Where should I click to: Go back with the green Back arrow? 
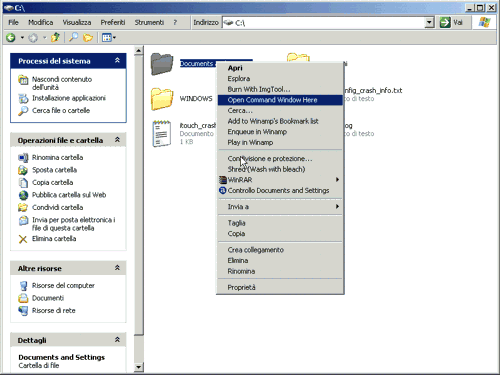pyautogui.click(x=11, y=38)
